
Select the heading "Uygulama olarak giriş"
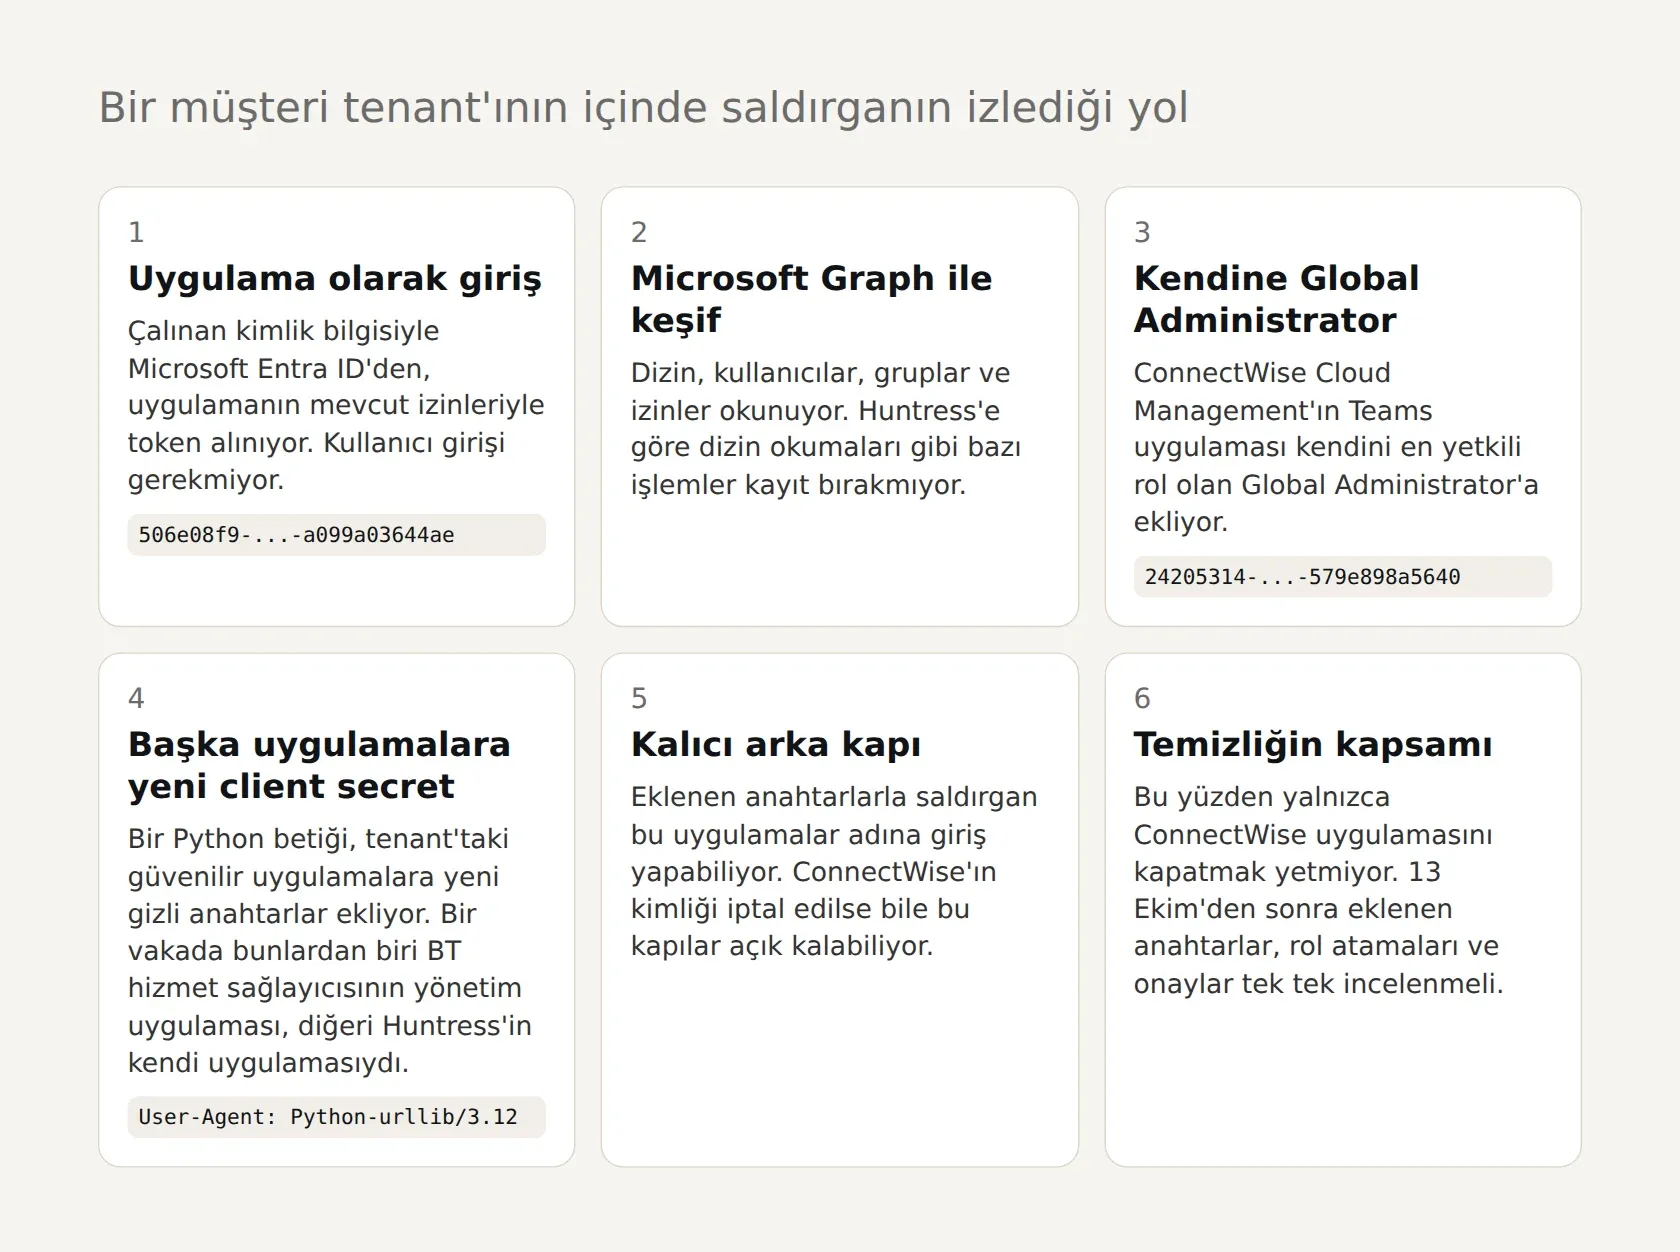335,279
